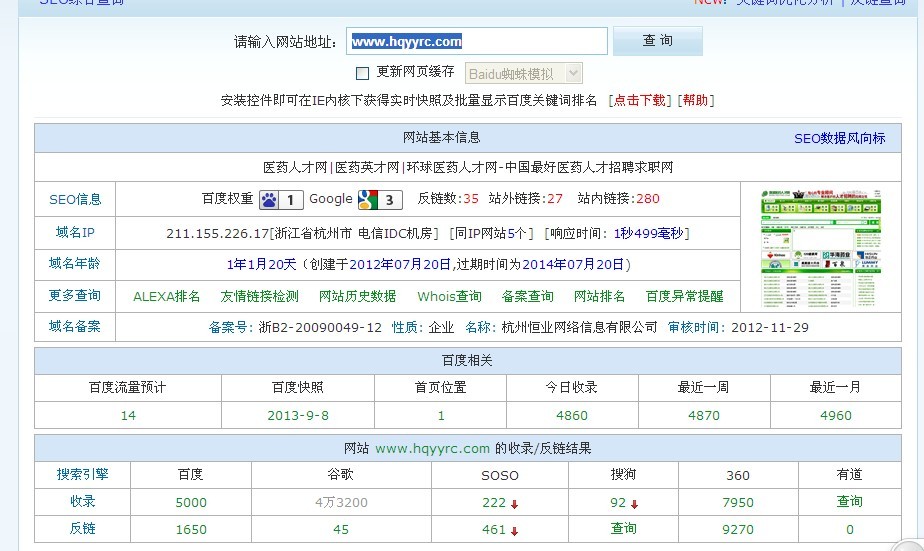The image size is (924, 551).
Task: Click the 反链 row header
Action: [82, 529]
